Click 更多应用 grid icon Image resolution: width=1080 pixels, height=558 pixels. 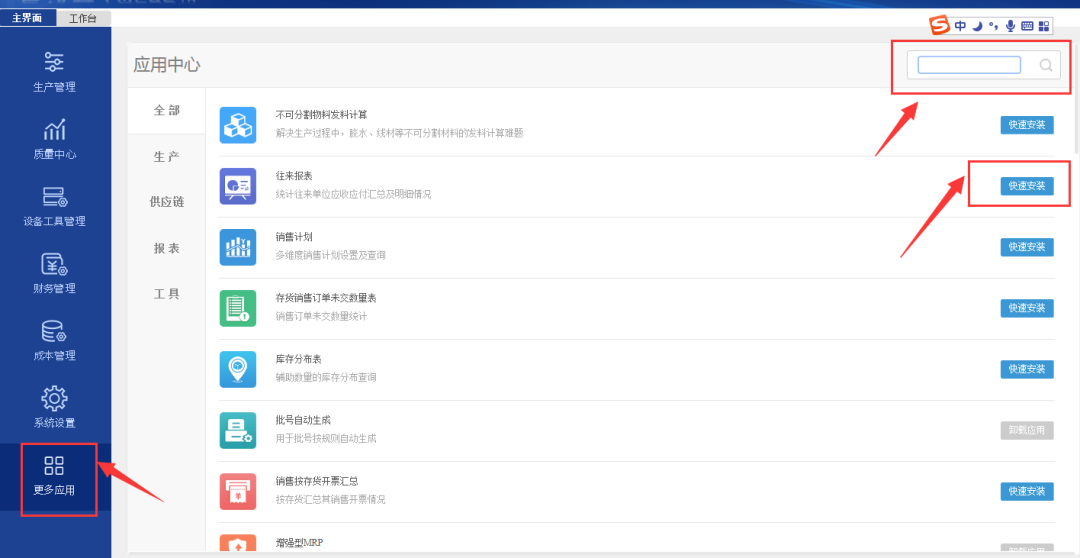point(54,466)
